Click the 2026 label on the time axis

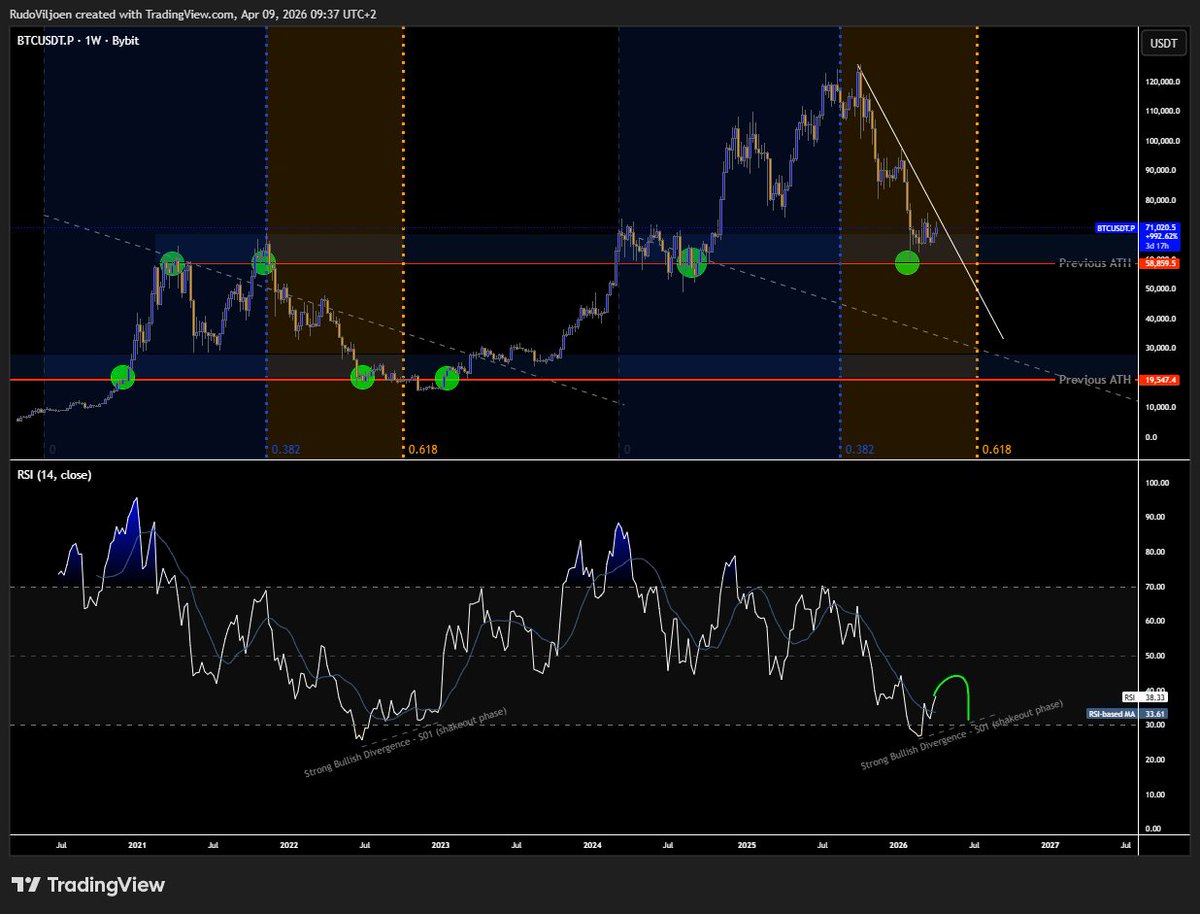[897, 846]
